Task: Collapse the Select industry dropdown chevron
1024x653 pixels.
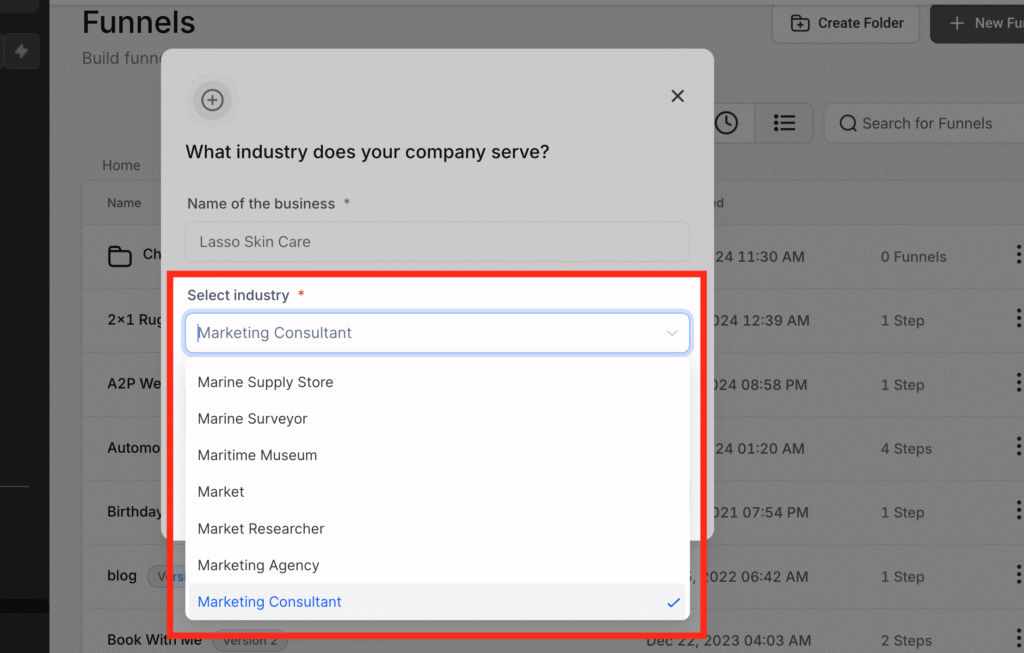Action: [x=672, y=333]
